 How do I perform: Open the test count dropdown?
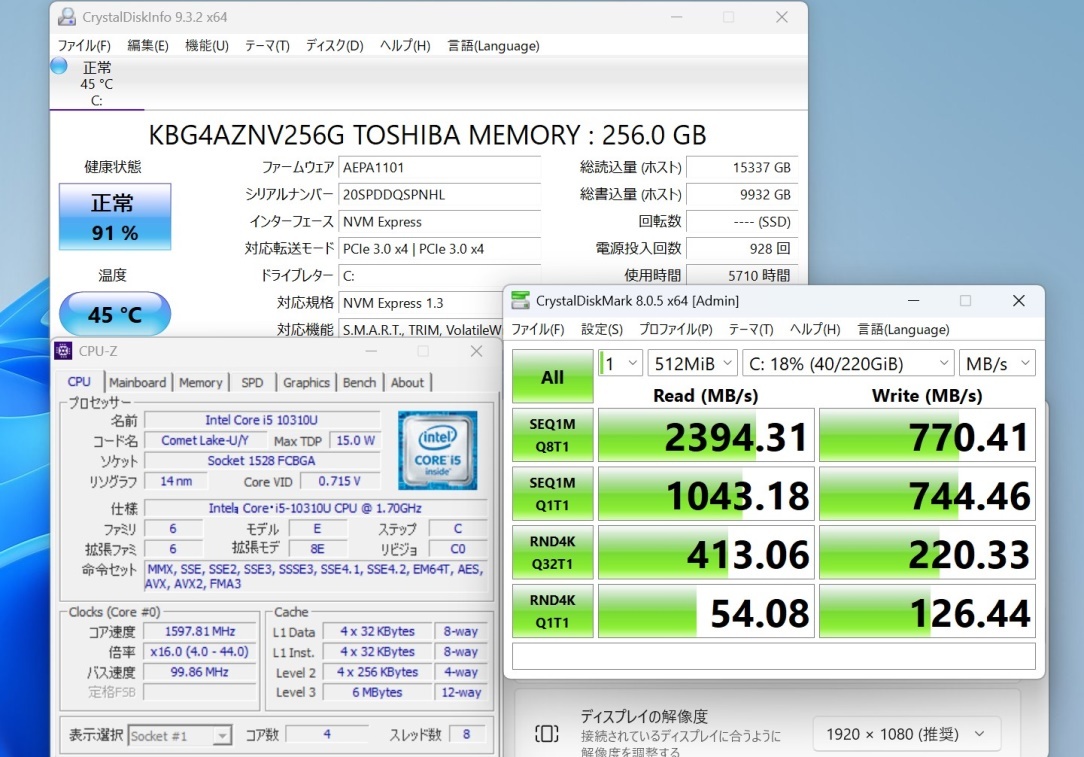point(620,363)
